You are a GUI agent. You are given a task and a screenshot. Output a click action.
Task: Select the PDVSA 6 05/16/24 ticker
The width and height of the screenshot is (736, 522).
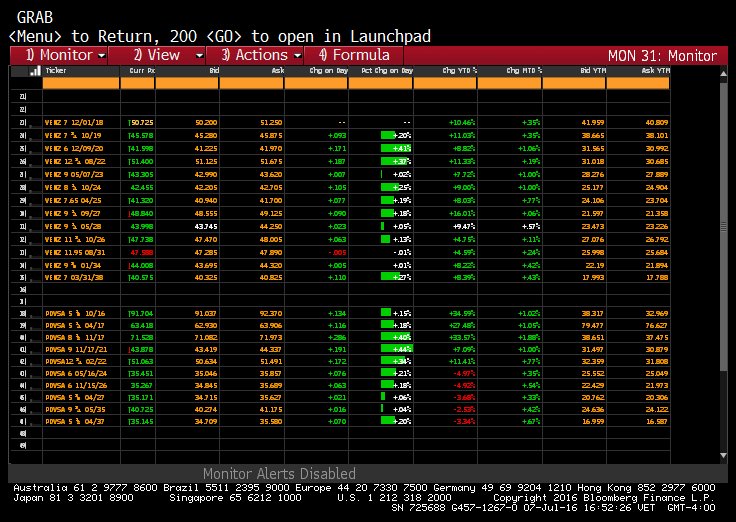coord(76,374)
